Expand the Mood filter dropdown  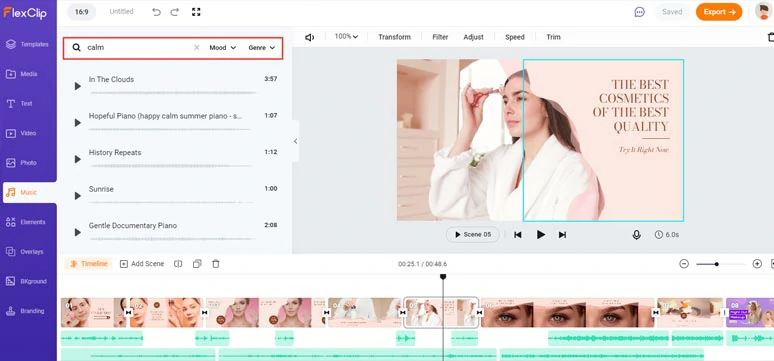pos(223,48)
